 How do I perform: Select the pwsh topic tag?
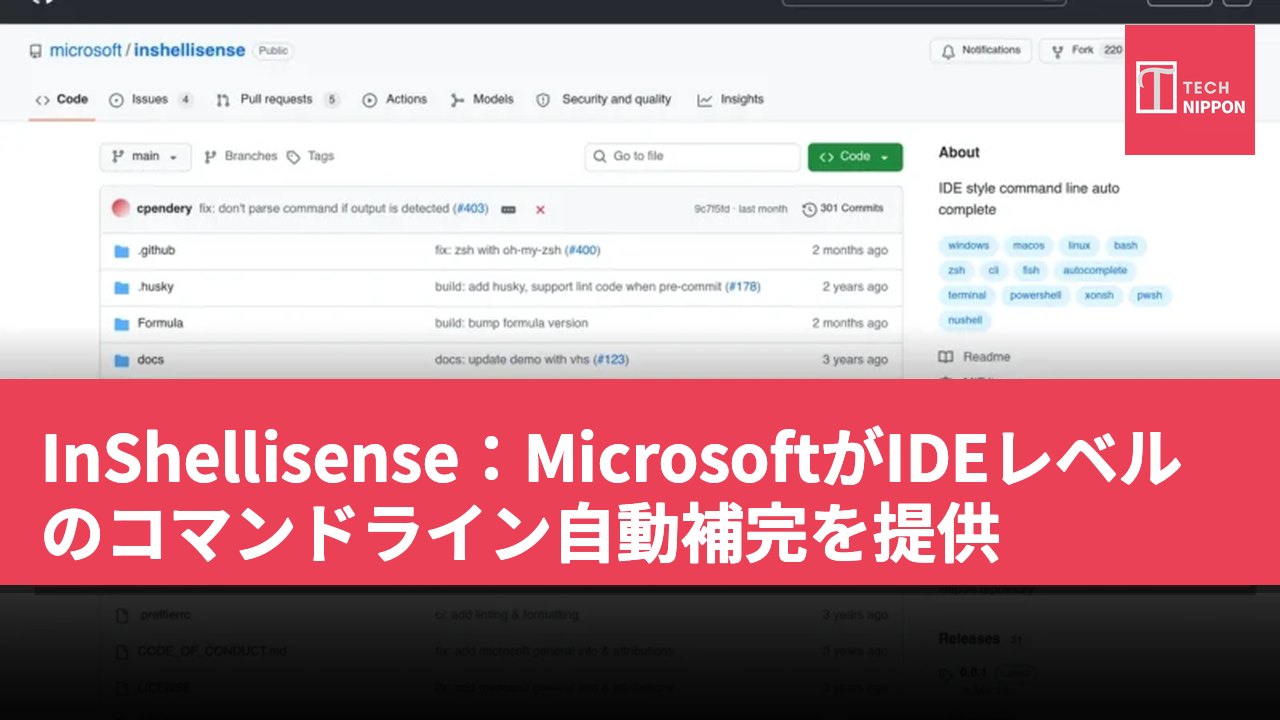[x=1150, y=296]
